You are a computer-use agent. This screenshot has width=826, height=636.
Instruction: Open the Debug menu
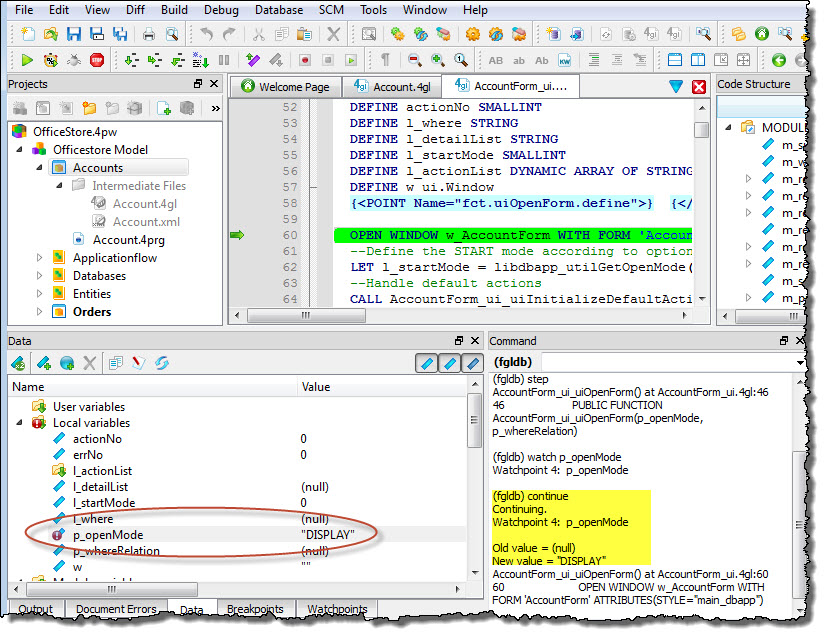220,10
